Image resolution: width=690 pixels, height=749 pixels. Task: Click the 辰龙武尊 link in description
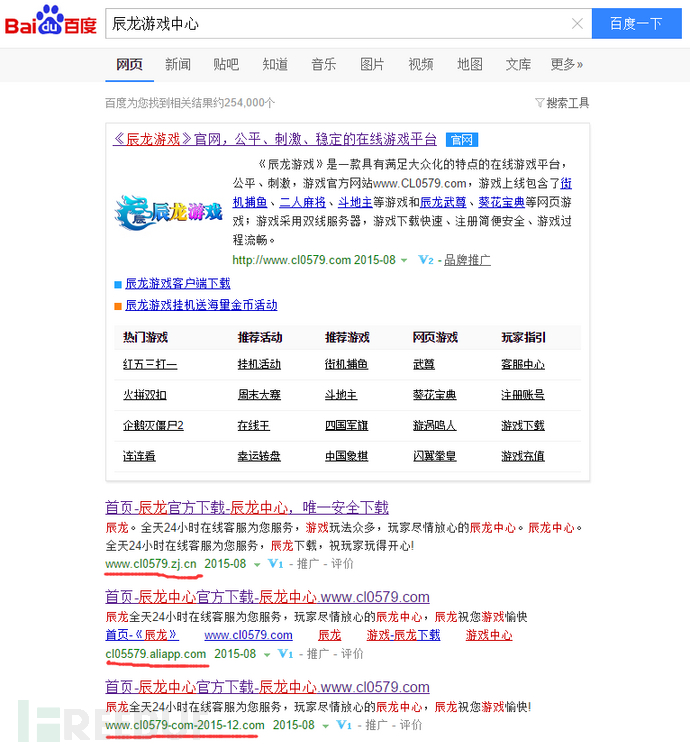(443, 202)
